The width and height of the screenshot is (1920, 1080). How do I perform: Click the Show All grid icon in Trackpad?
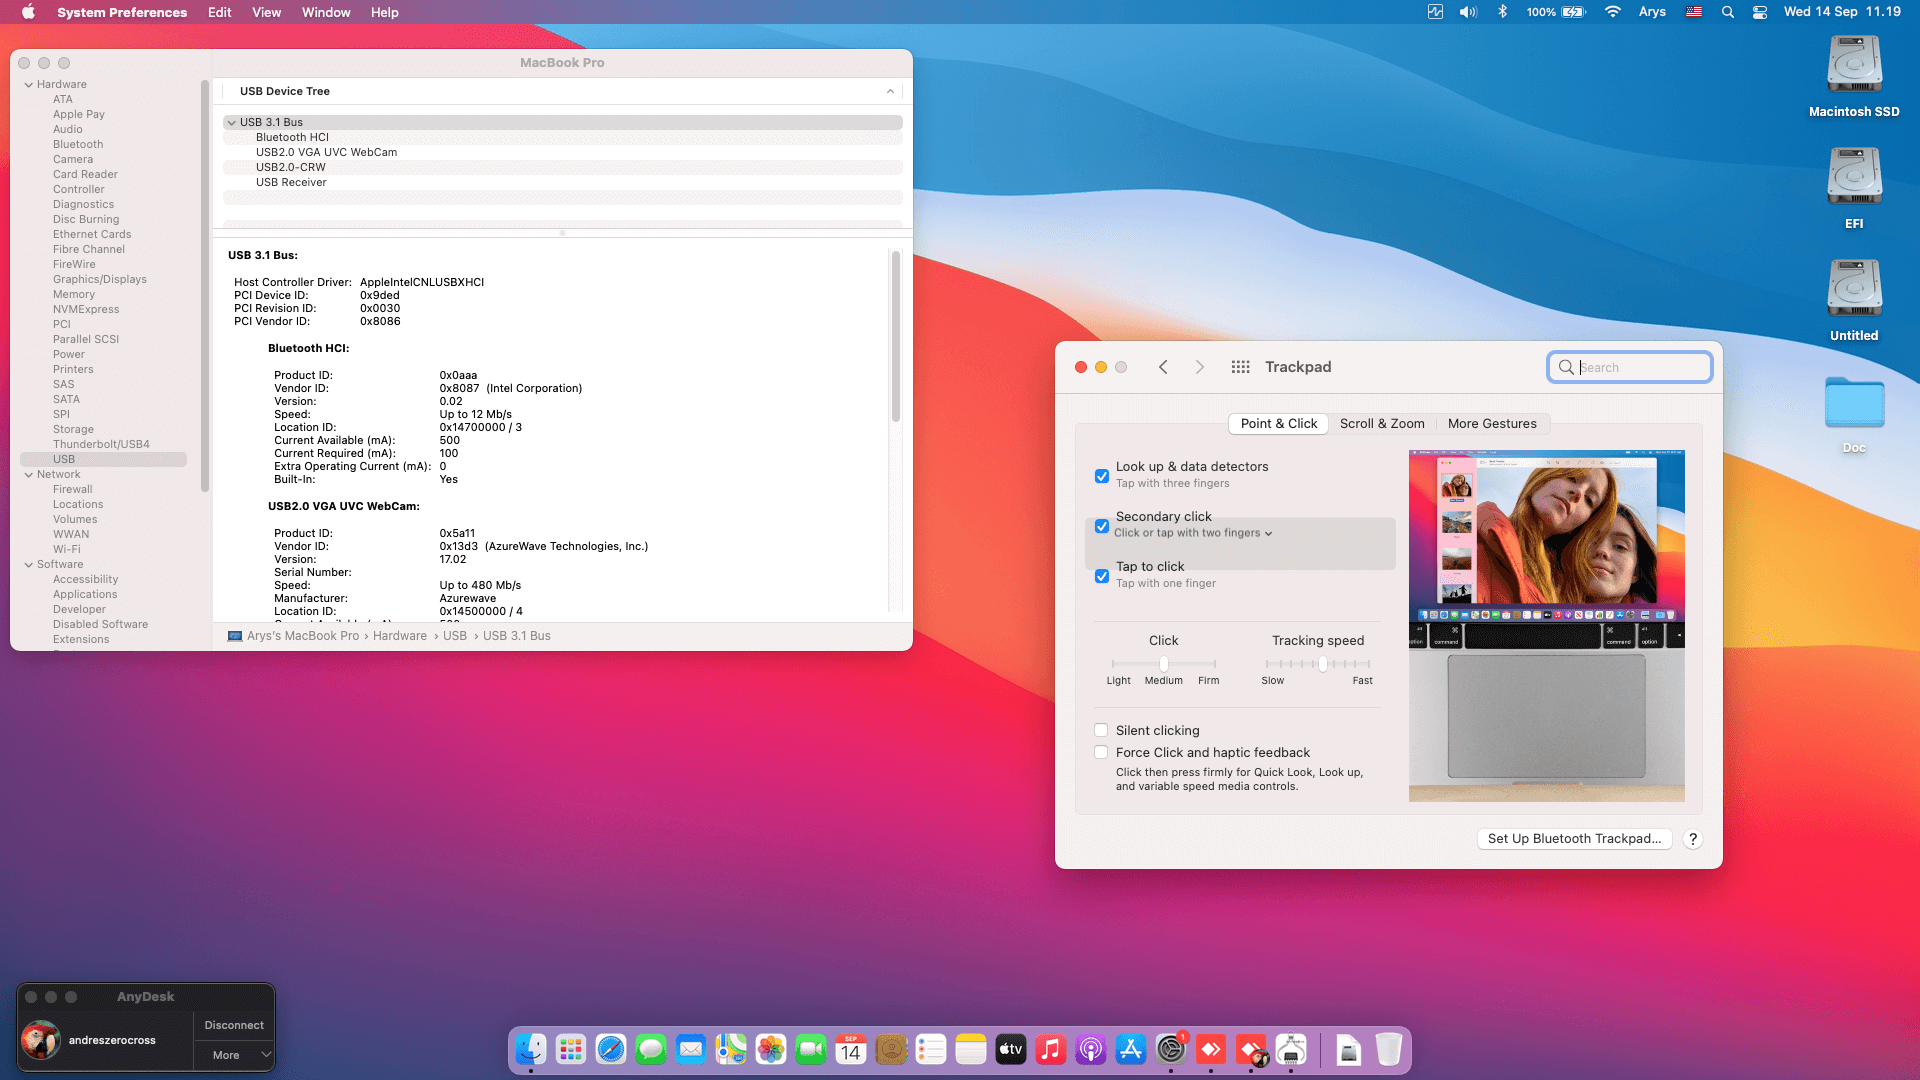point(1240,367)
